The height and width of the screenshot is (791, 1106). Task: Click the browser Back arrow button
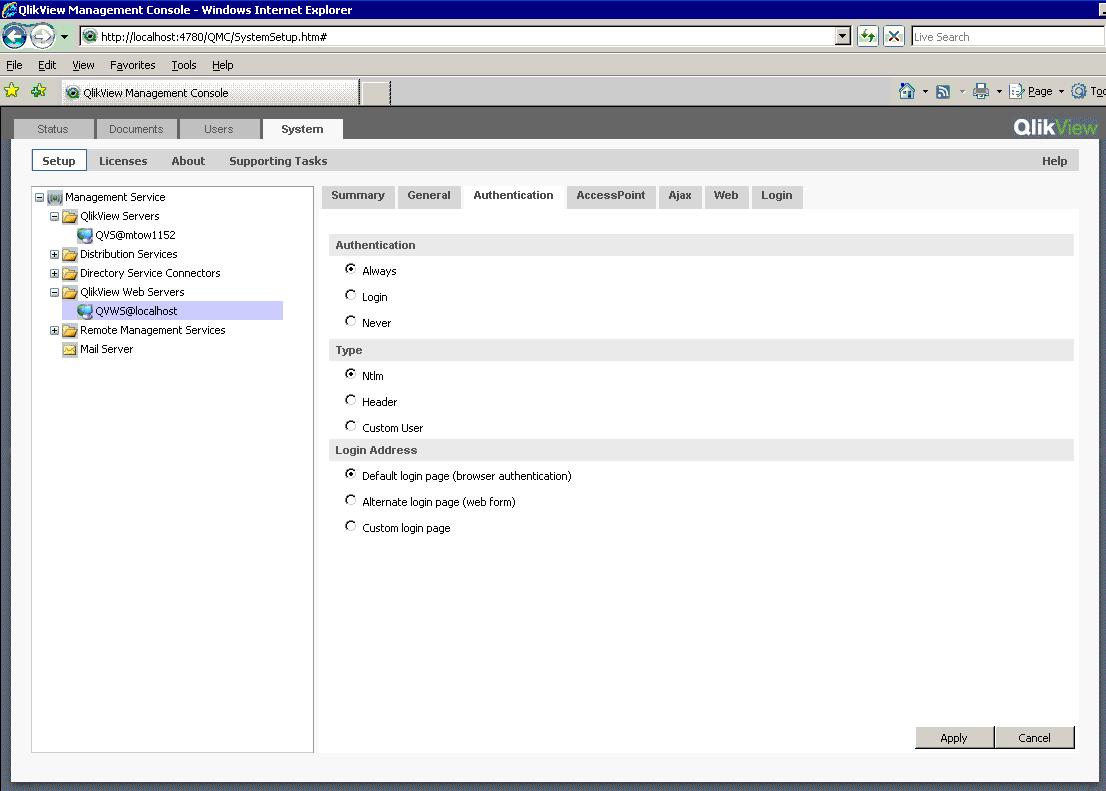point(14,36)
